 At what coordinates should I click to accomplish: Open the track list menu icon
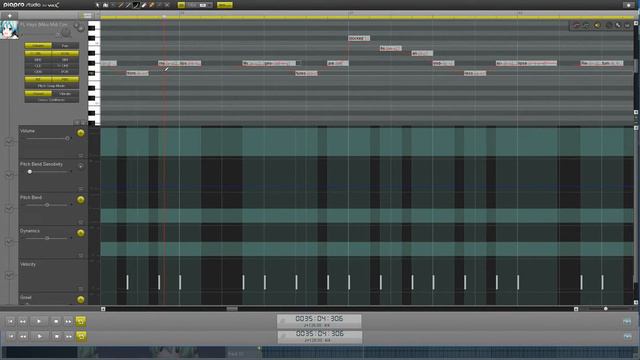click(x=87, y=16)
